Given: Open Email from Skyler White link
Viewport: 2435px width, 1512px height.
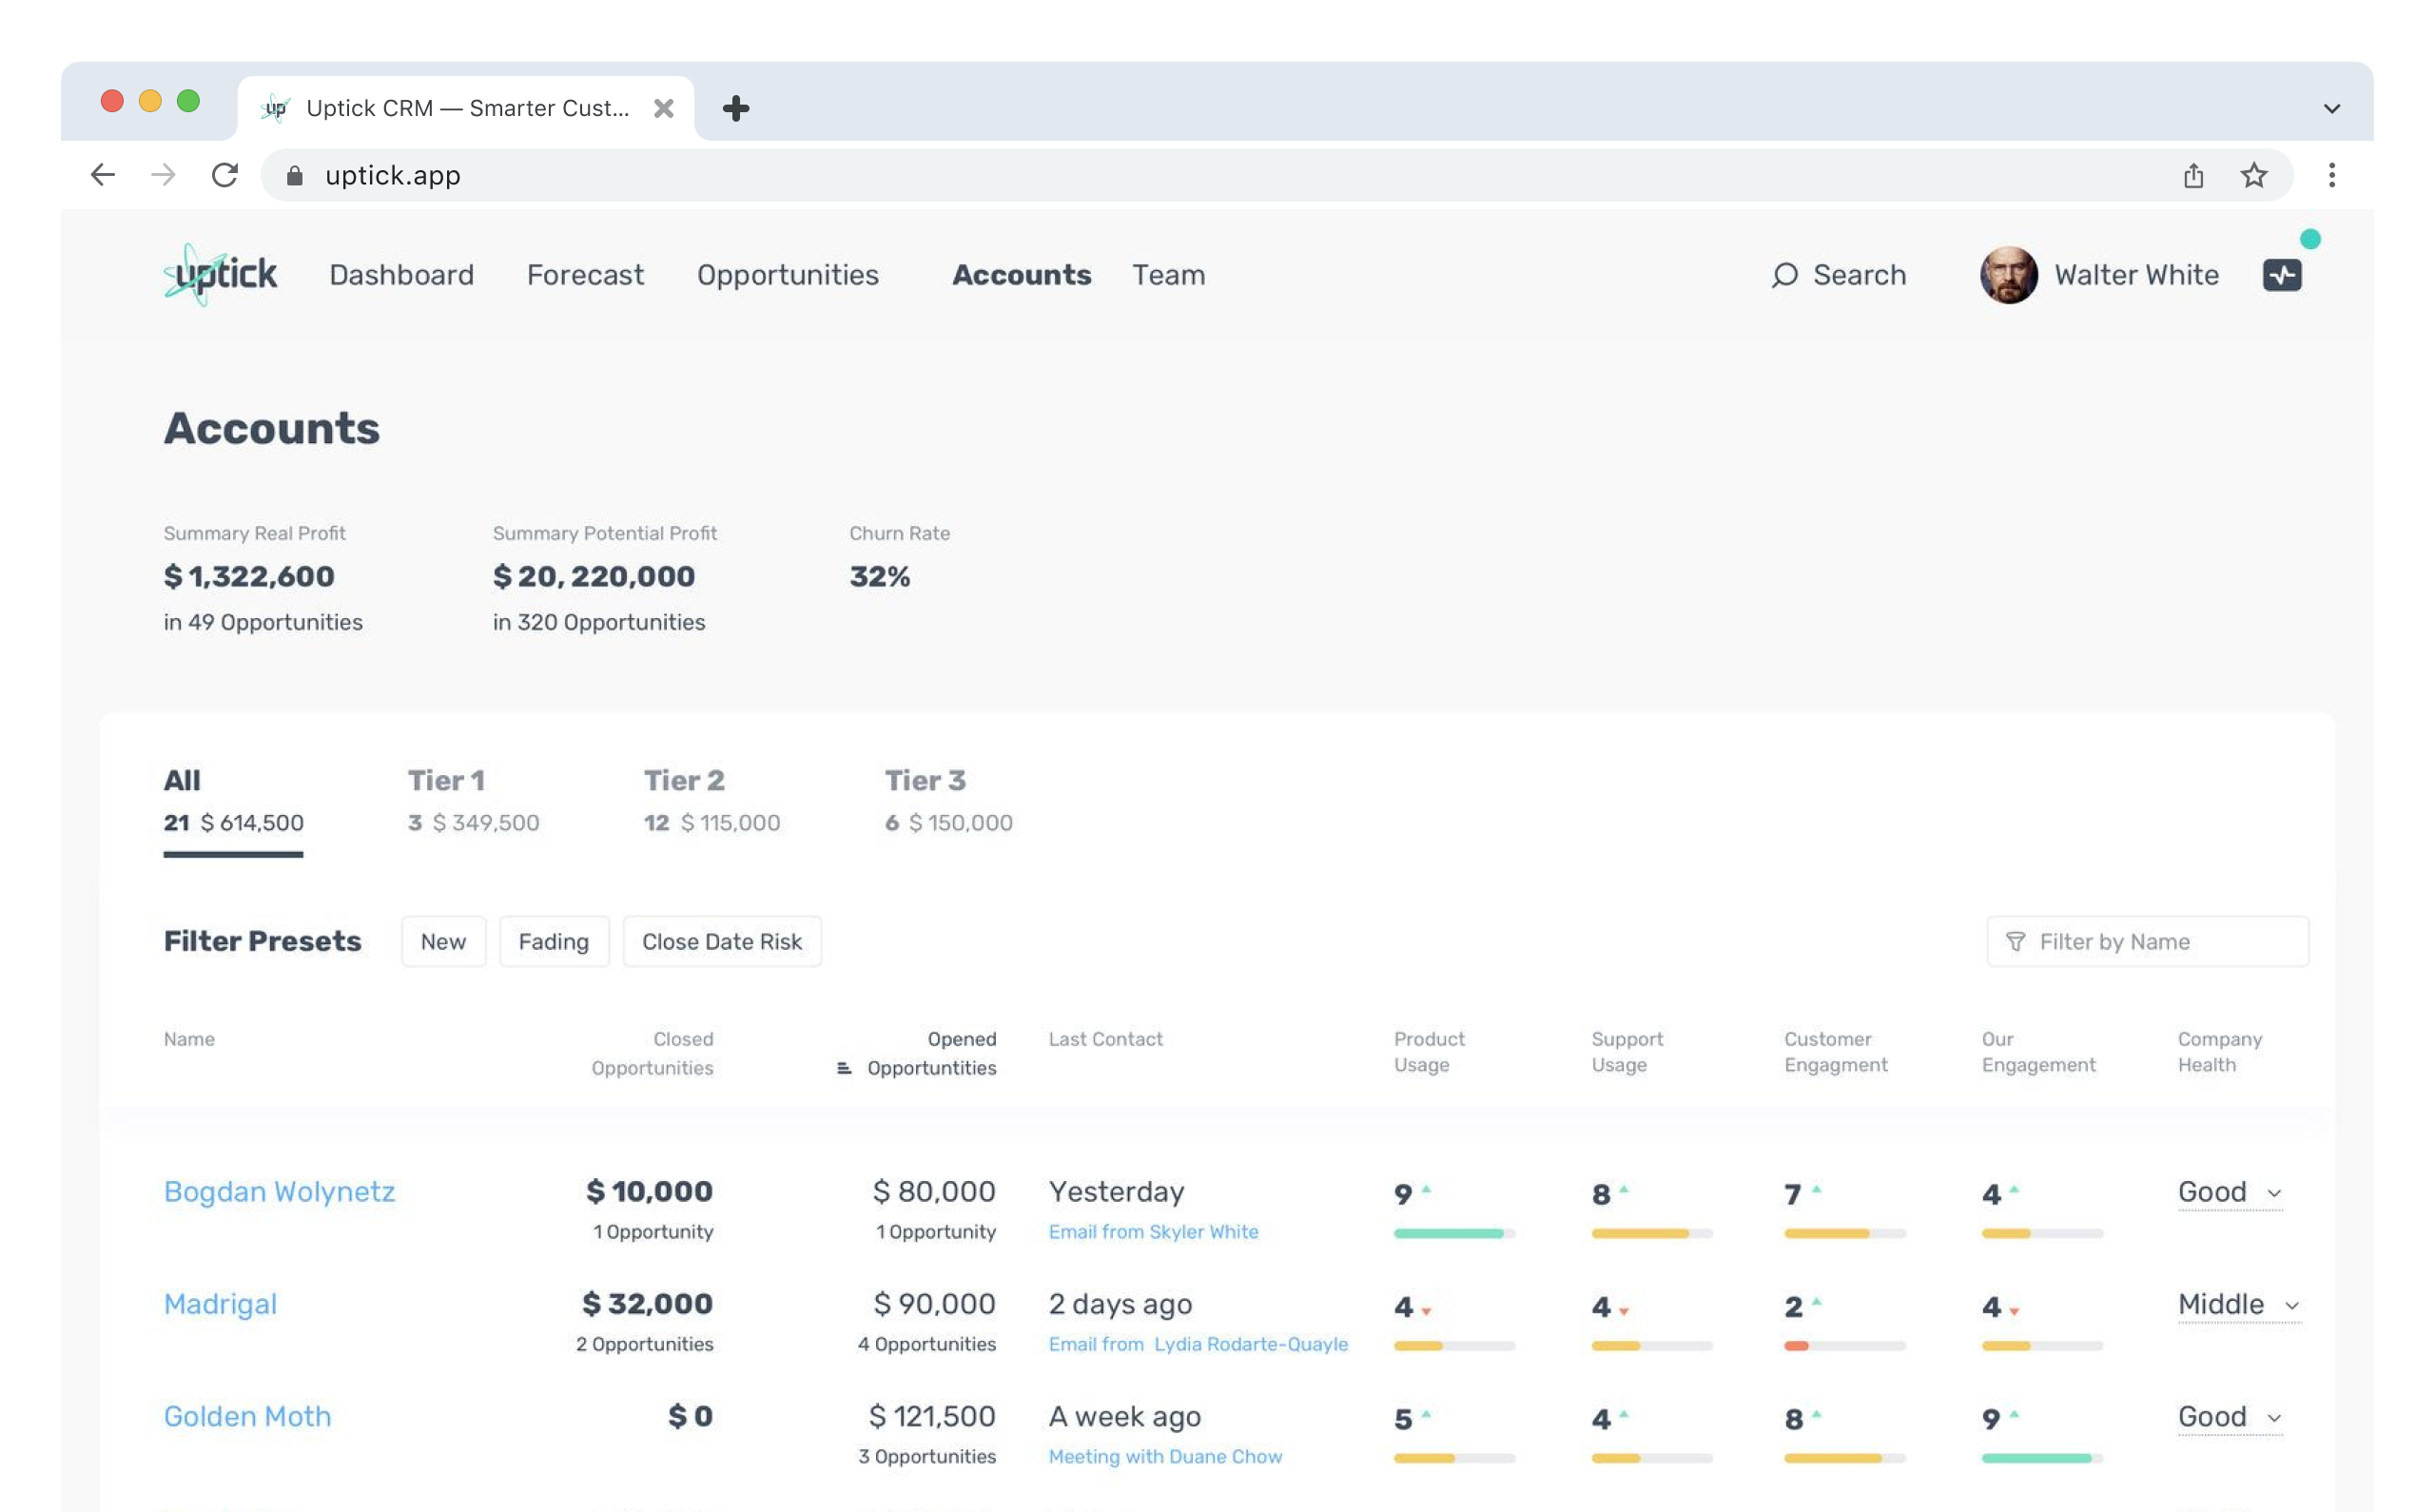Looking at the screenshot, I should click(x=1152, y=1232).
